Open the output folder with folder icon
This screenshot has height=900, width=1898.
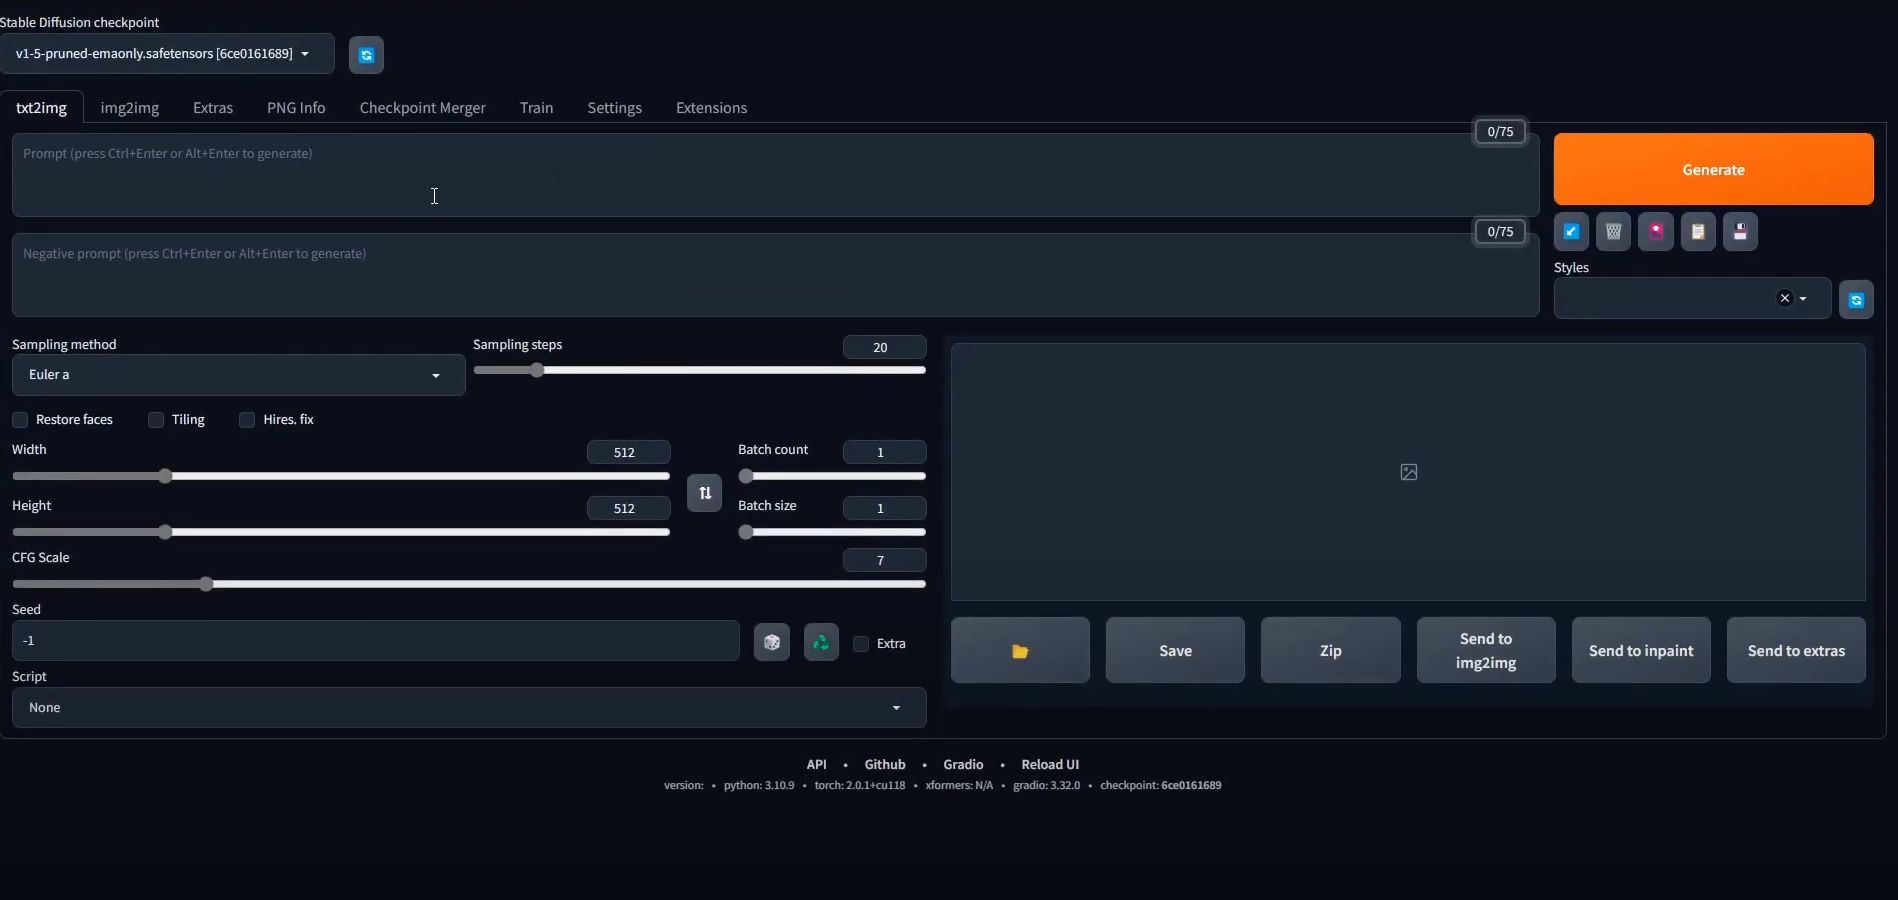pyautogui.click(x=1020, y=651)
